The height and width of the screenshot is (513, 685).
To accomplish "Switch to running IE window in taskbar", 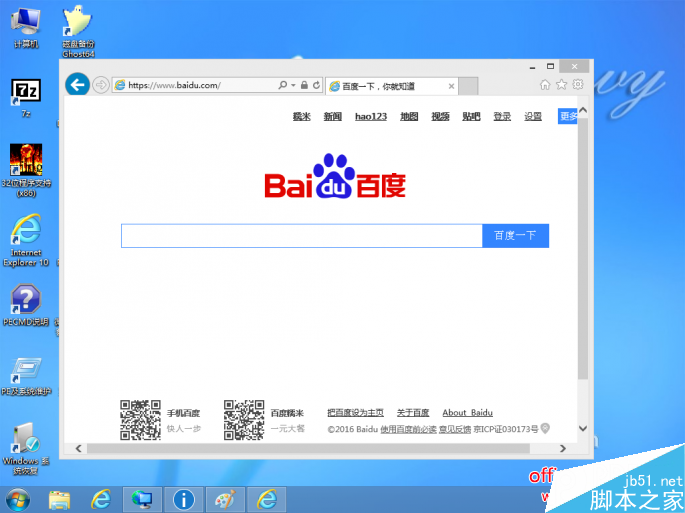I will 267,500.
